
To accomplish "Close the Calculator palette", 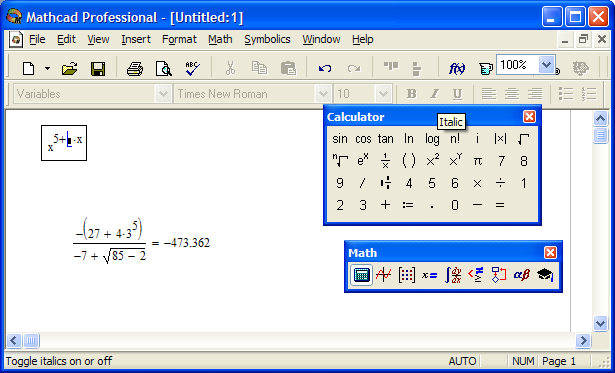I will [529, 116].
